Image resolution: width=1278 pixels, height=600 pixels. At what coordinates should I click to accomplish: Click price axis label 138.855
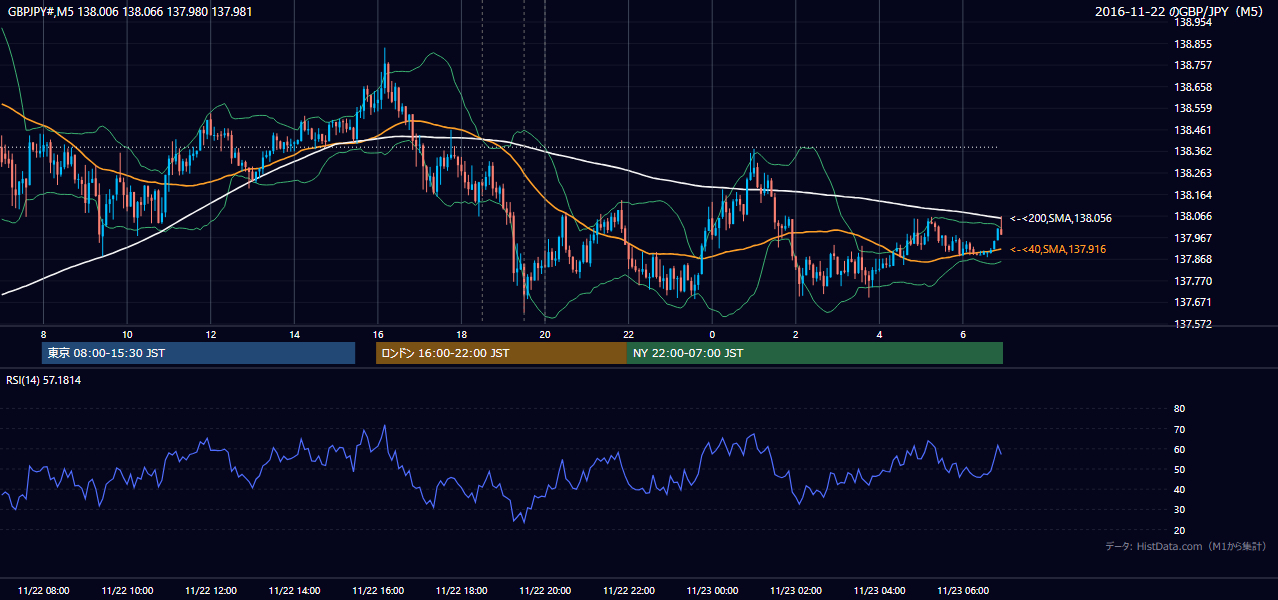click(1193, 44)
